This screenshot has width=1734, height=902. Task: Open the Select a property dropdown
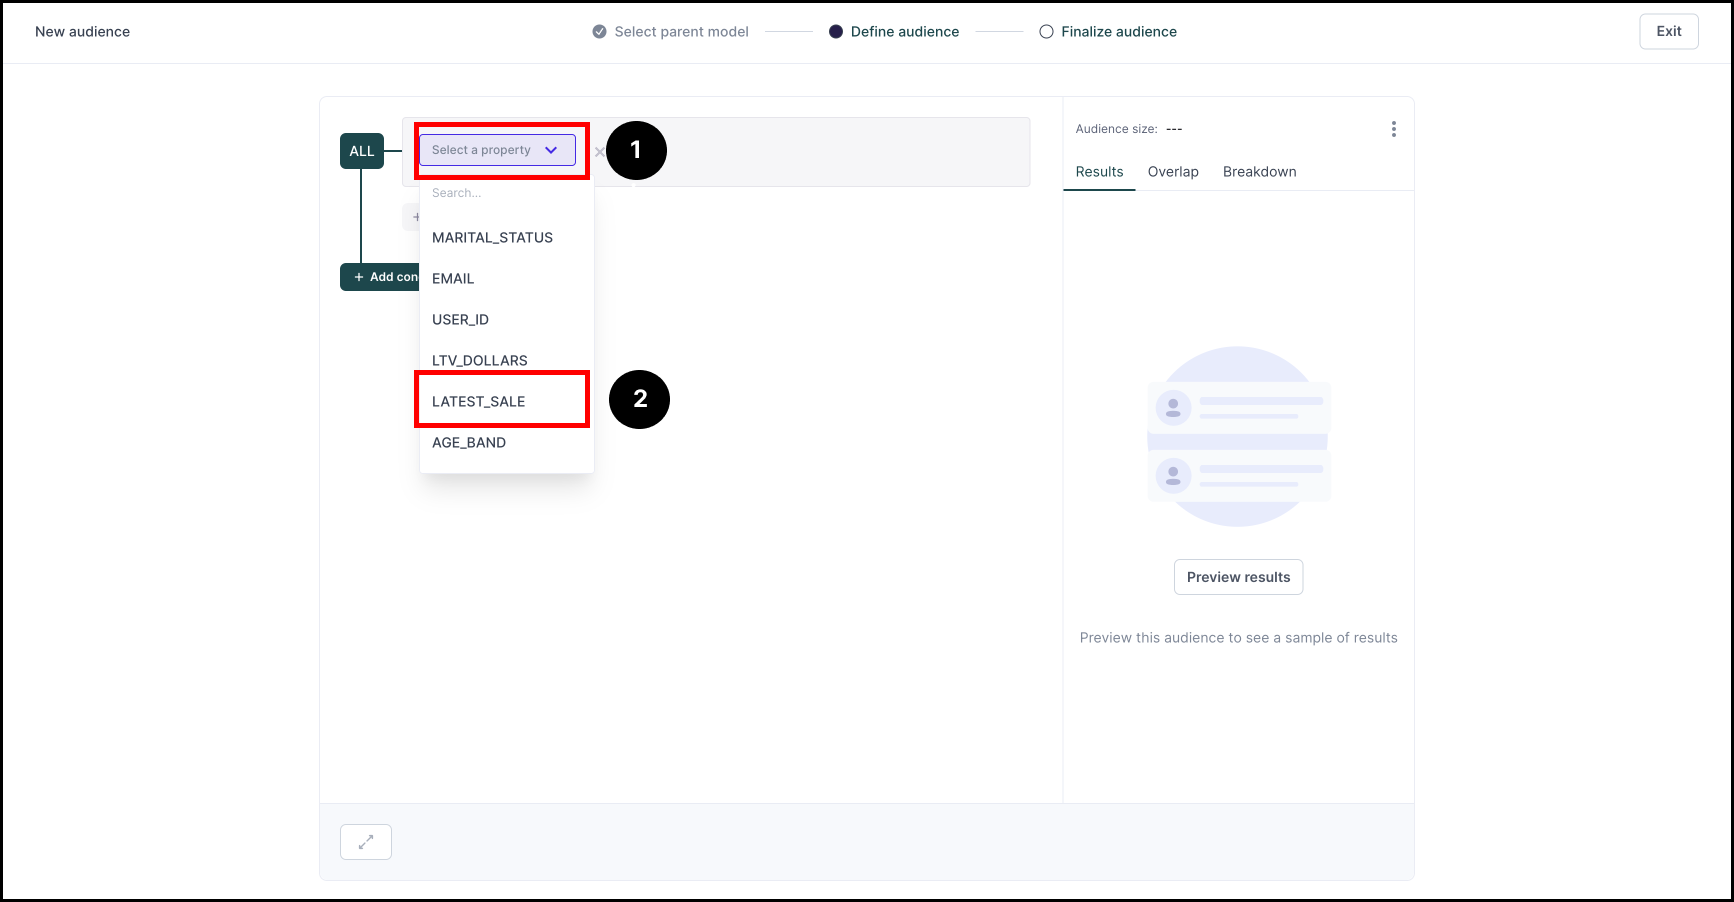[497, 150]
